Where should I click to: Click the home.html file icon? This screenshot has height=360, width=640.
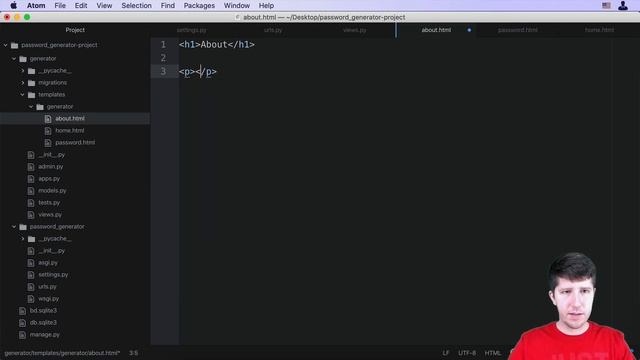48,131
